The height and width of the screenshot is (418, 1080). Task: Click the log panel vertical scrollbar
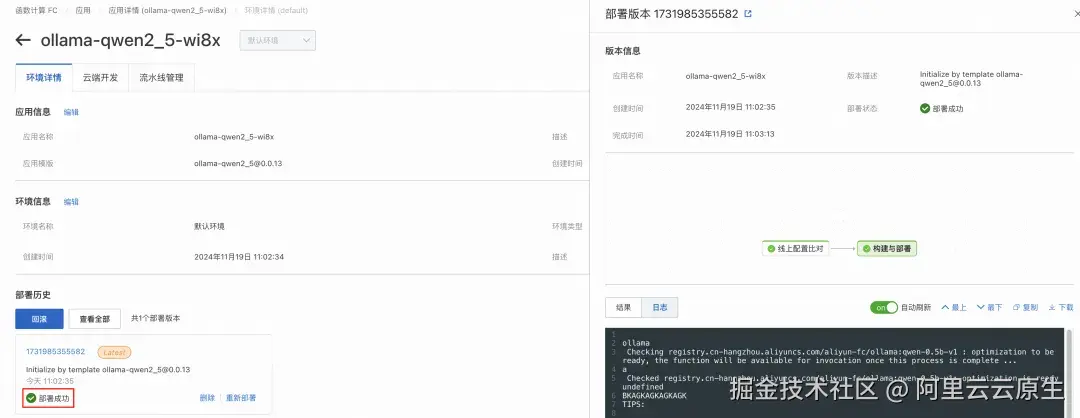pyautogui.click(x=1070, y=372)
